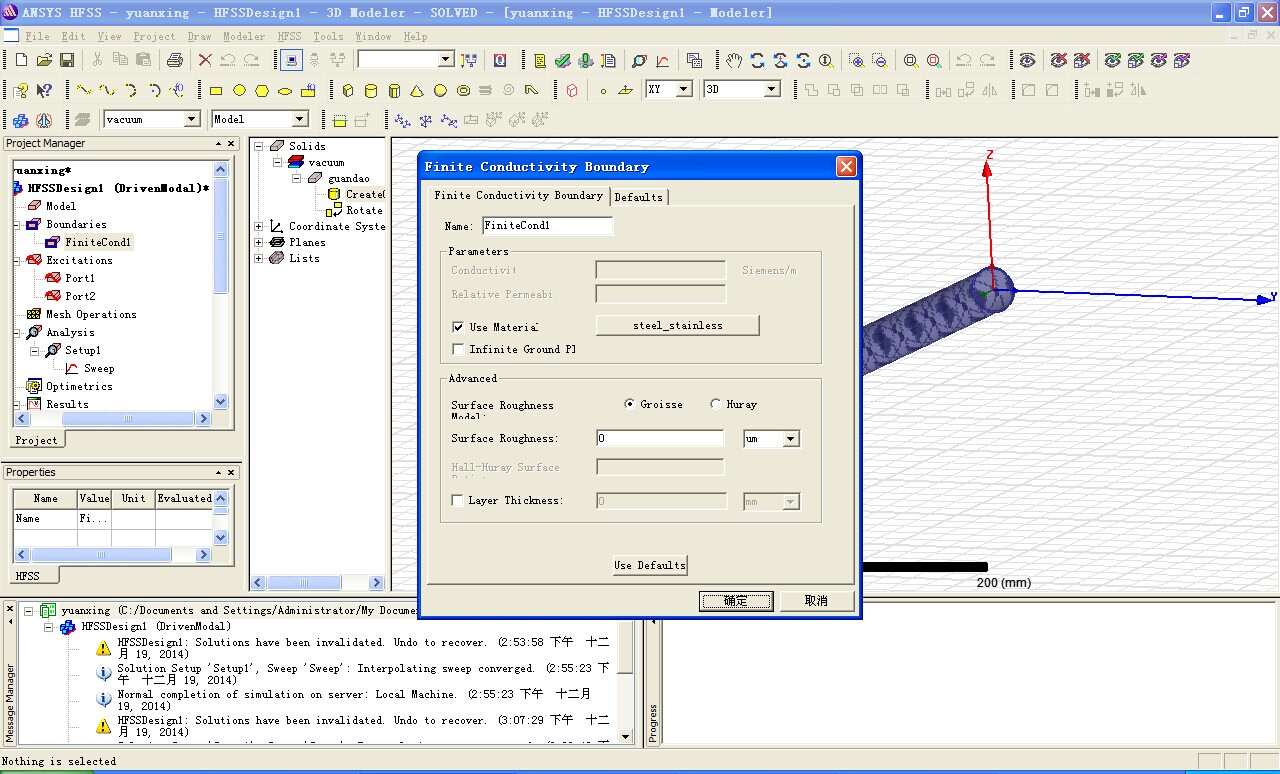Select the Draw Cylinder tool

[x=371, y=90]
